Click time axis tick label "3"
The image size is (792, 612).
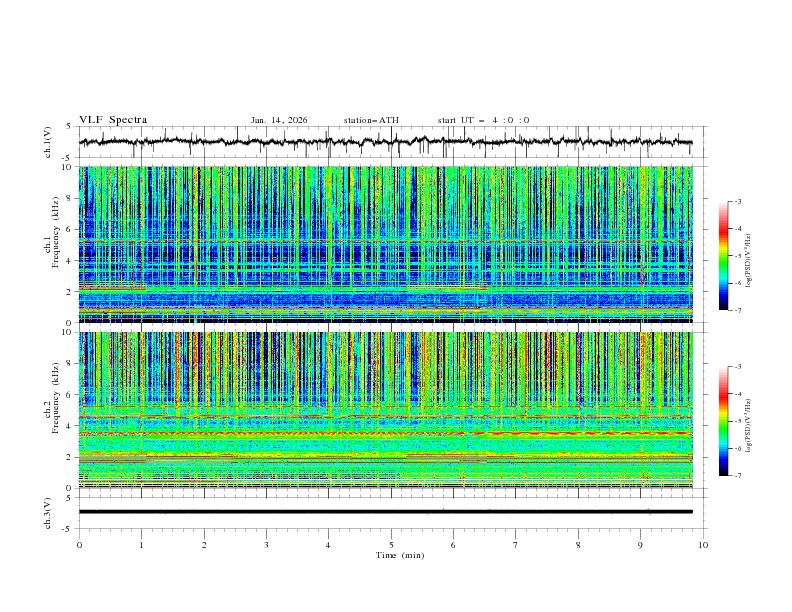266,545
